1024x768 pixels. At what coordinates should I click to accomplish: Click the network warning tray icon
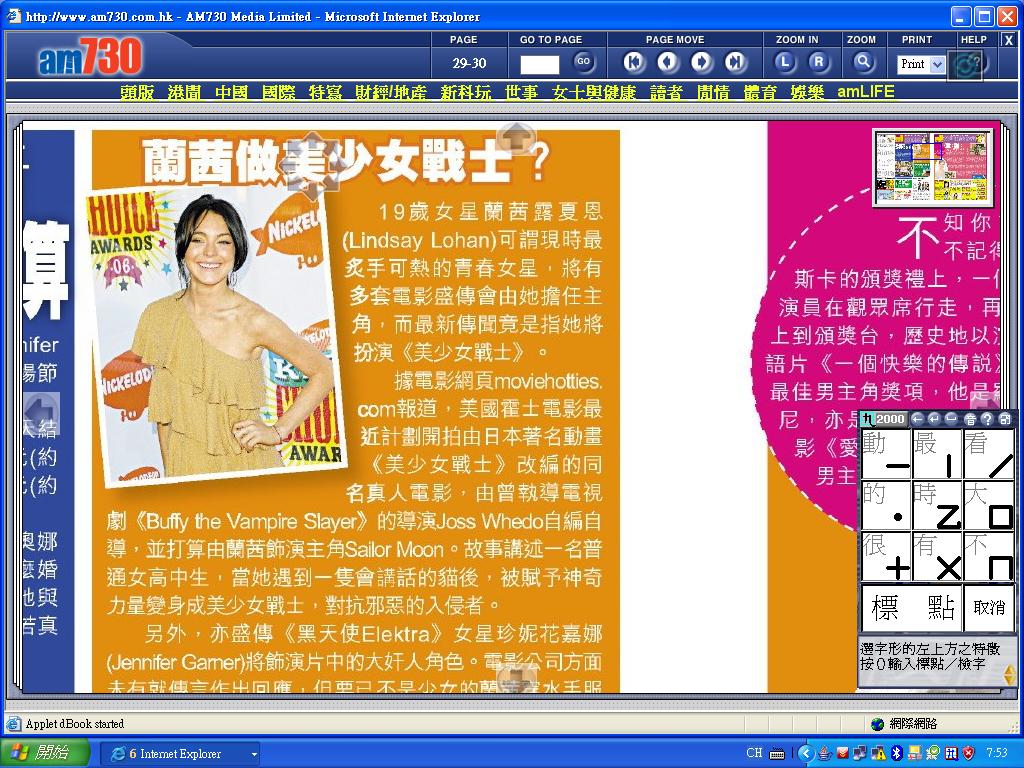(877, 754)
